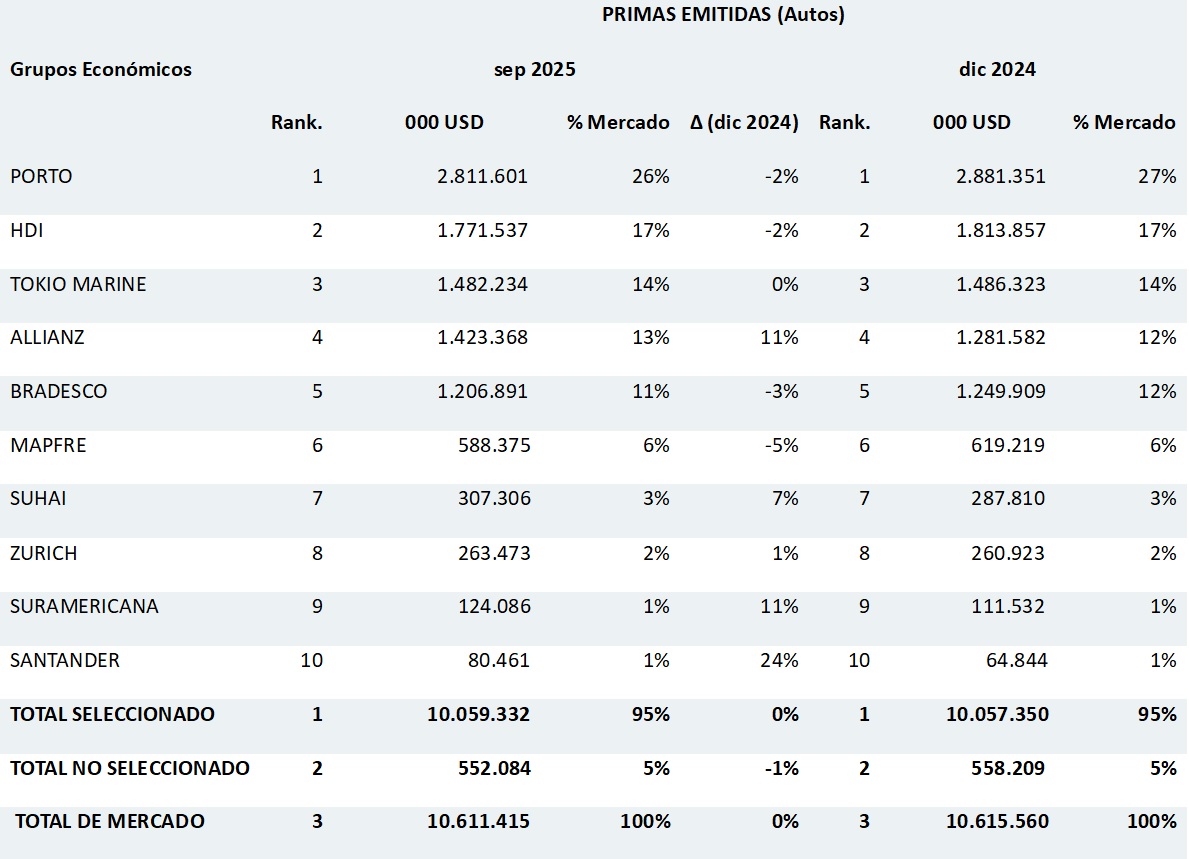Click the SUHAI group name
This screenshot has width=1189, height=859.
click(x=38, y=498)
